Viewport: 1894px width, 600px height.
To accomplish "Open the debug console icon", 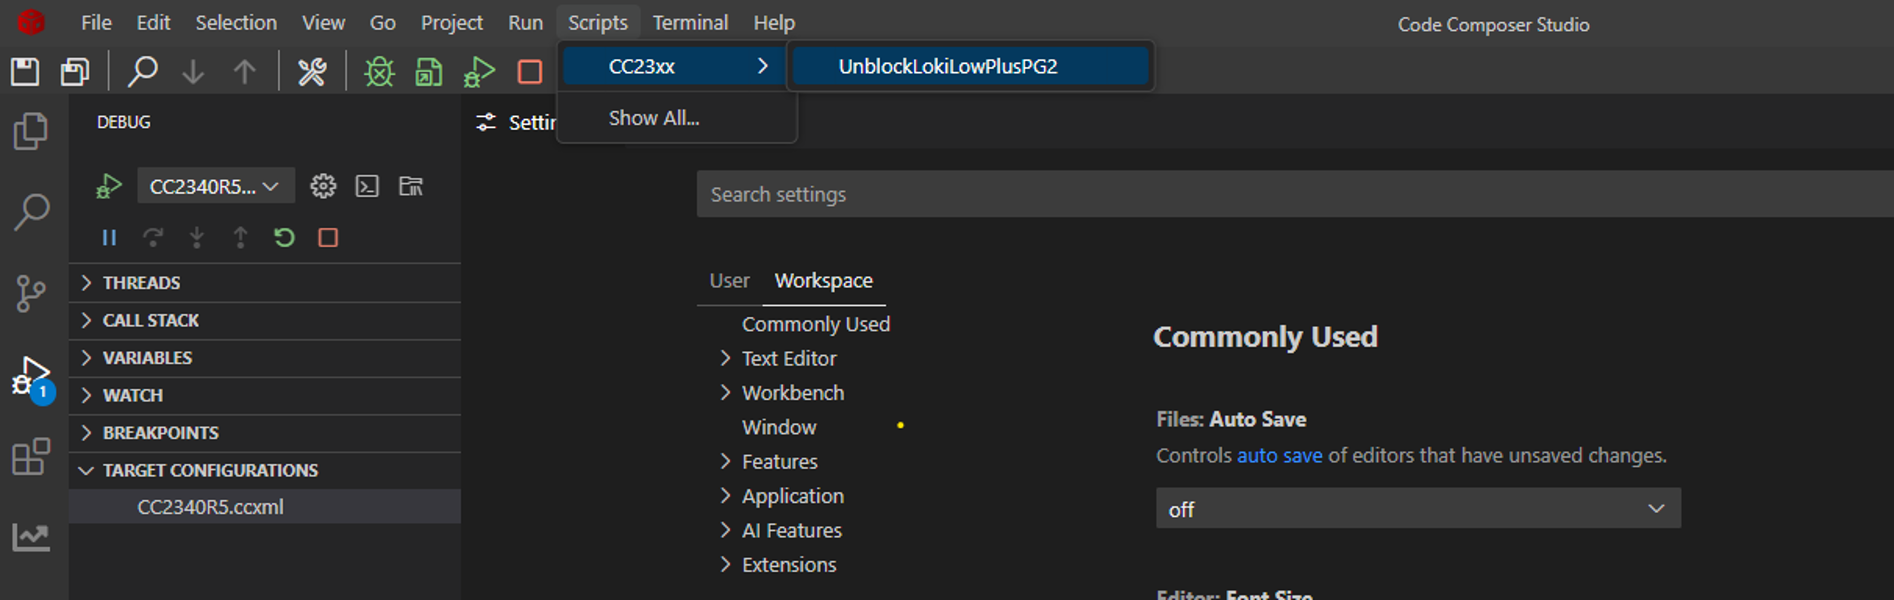I will tap(367, 186).
